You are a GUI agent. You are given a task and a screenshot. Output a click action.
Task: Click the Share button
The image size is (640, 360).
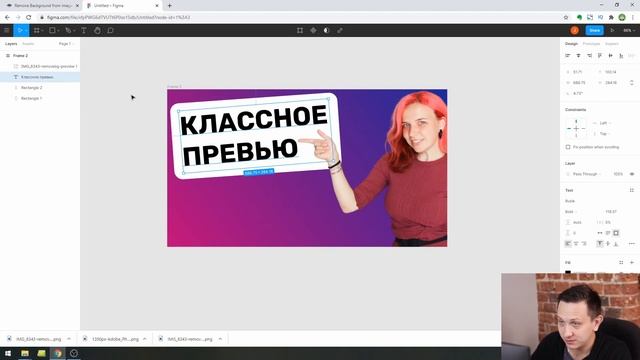tap(595, 31)
